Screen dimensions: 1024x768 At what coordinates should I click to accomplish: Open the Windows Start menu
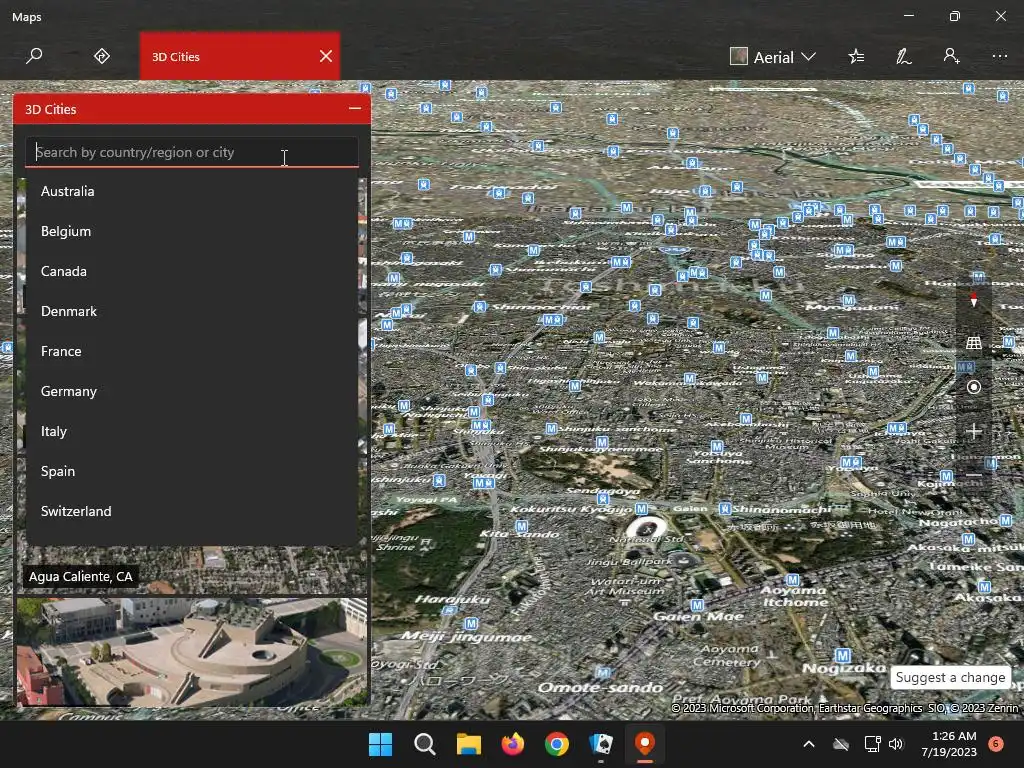click(380, 744)
